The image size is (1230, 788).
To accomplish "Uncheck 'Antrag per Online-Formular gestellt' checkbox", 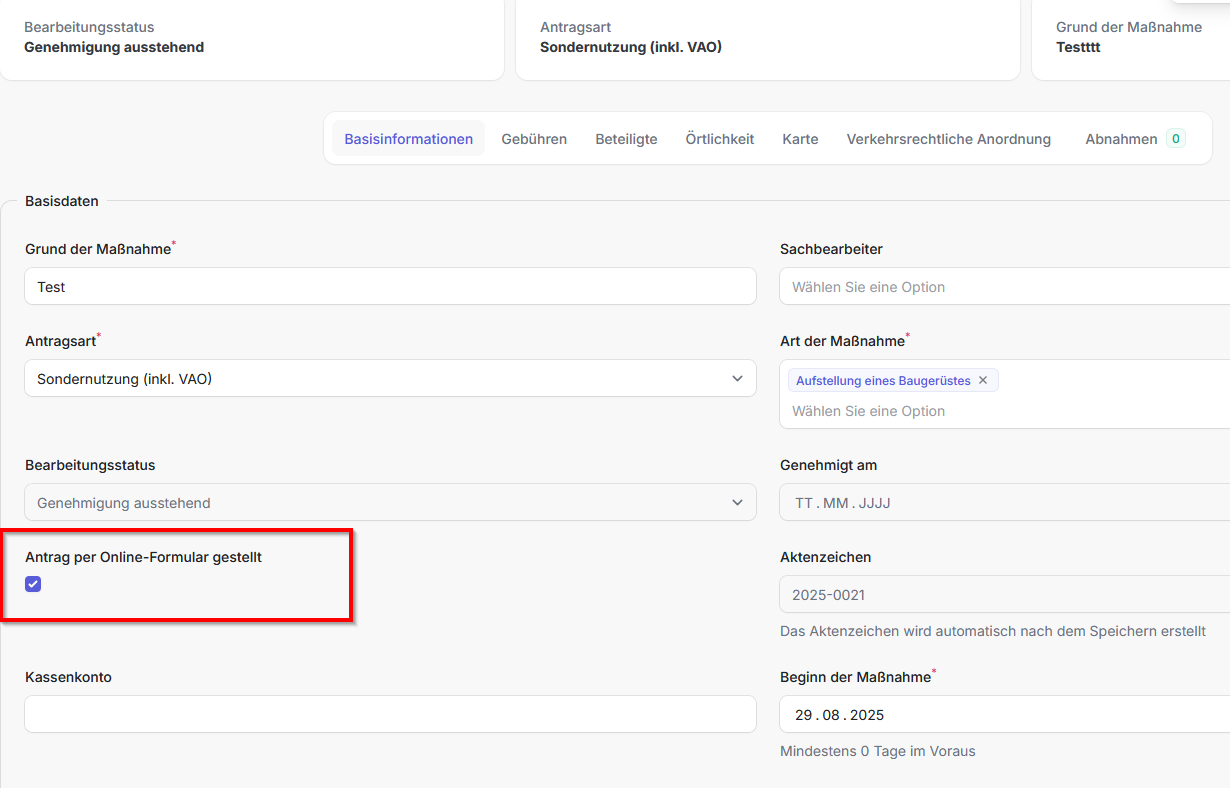I will point(33,584).
